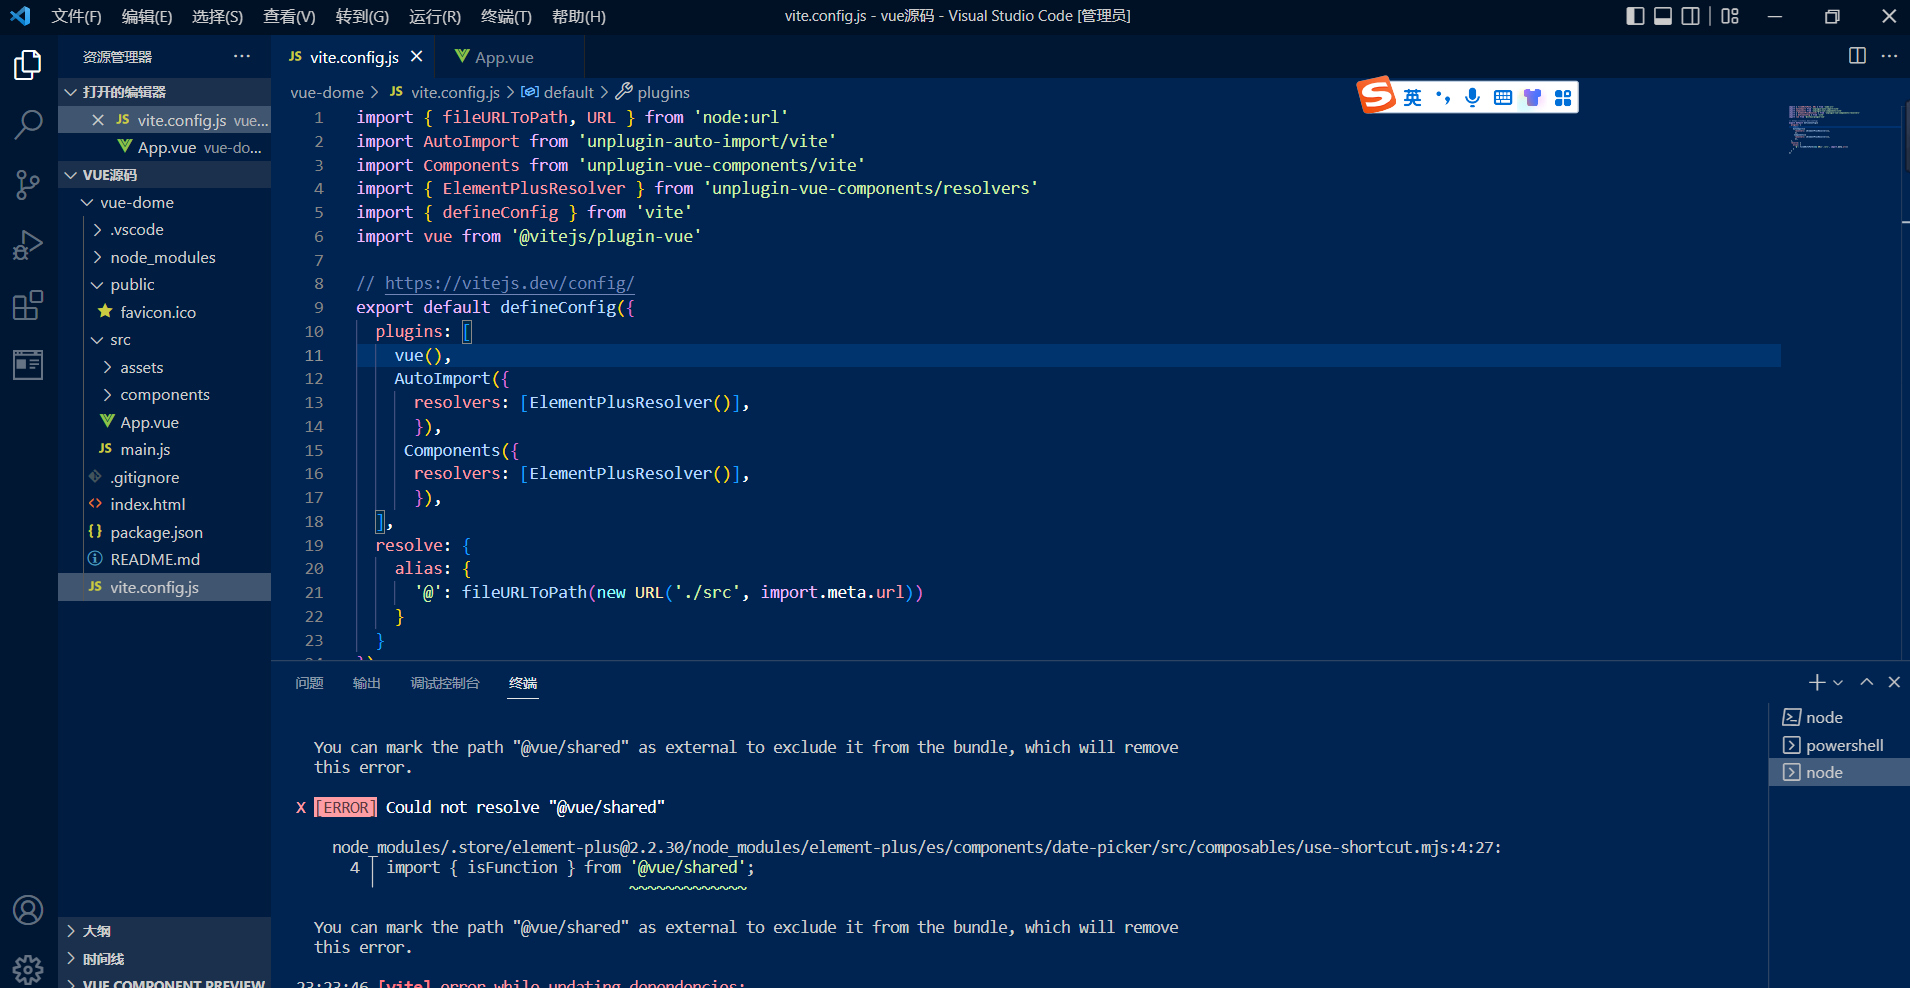
Task: Expand the node_modules folder
Action: pos(164,257)
